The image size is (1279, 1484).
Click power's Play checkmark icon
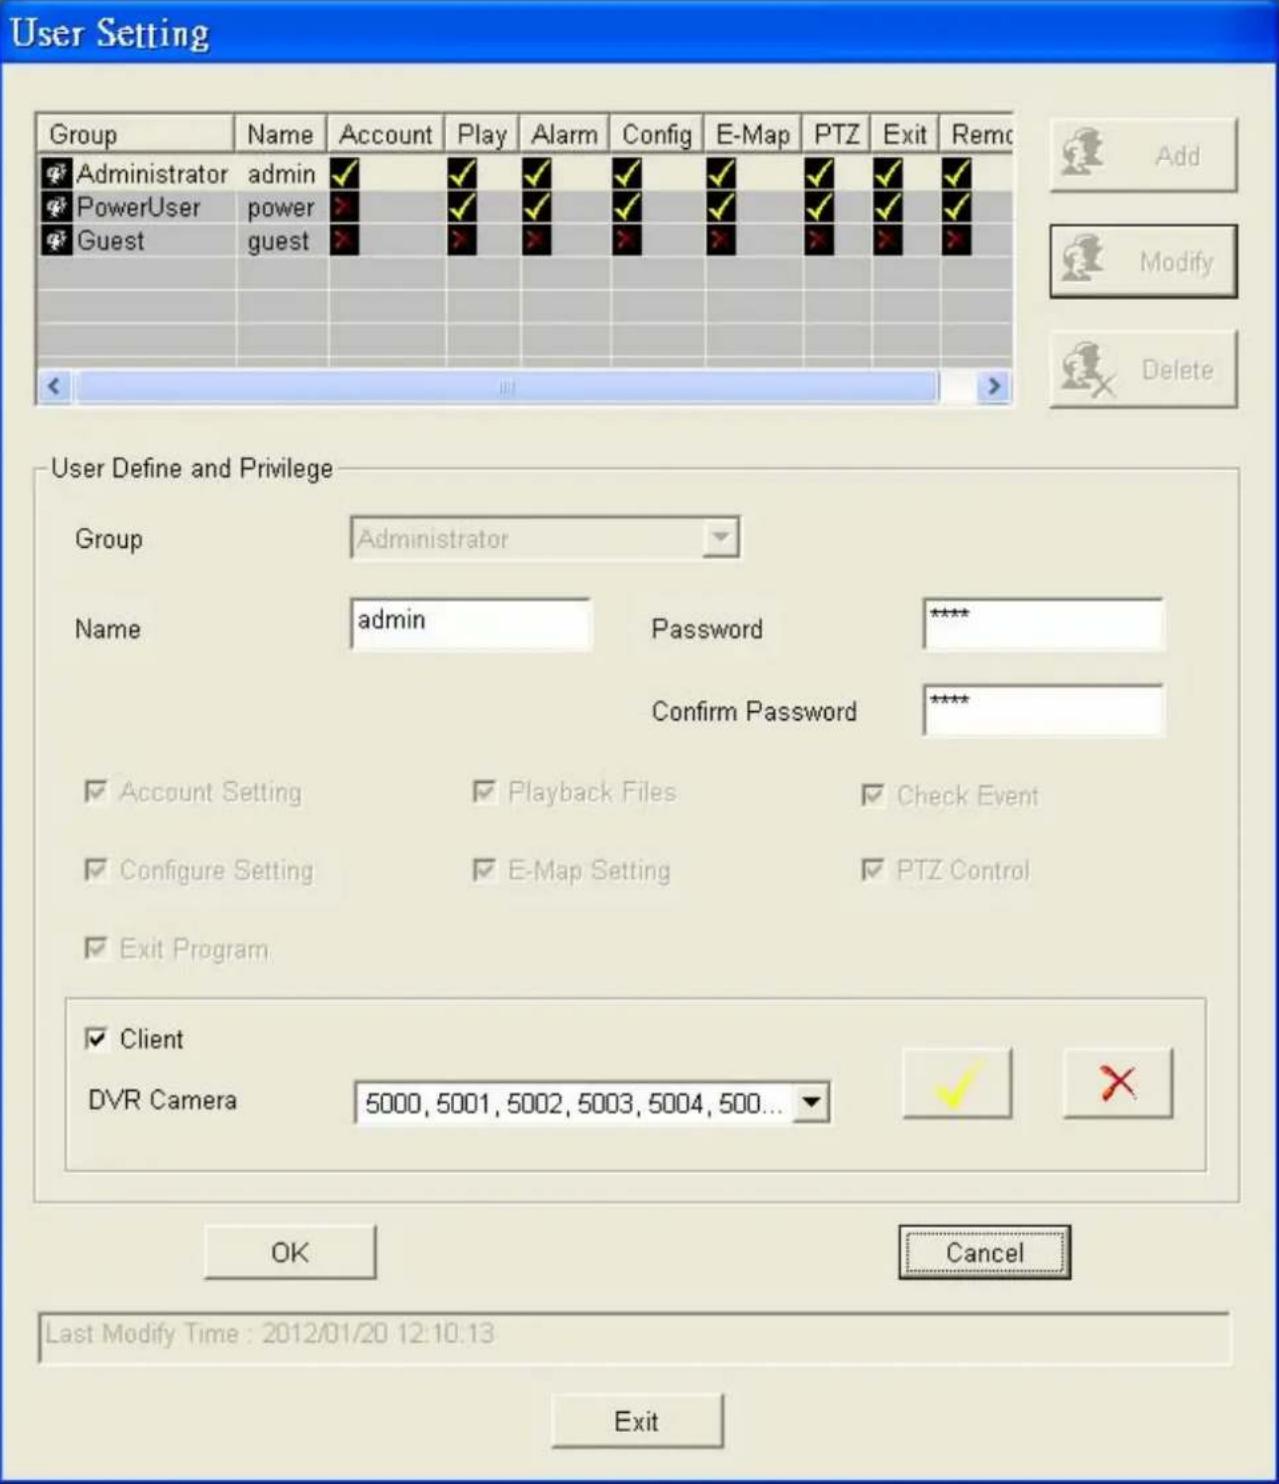pyautogui.click(x=462, y=207)
